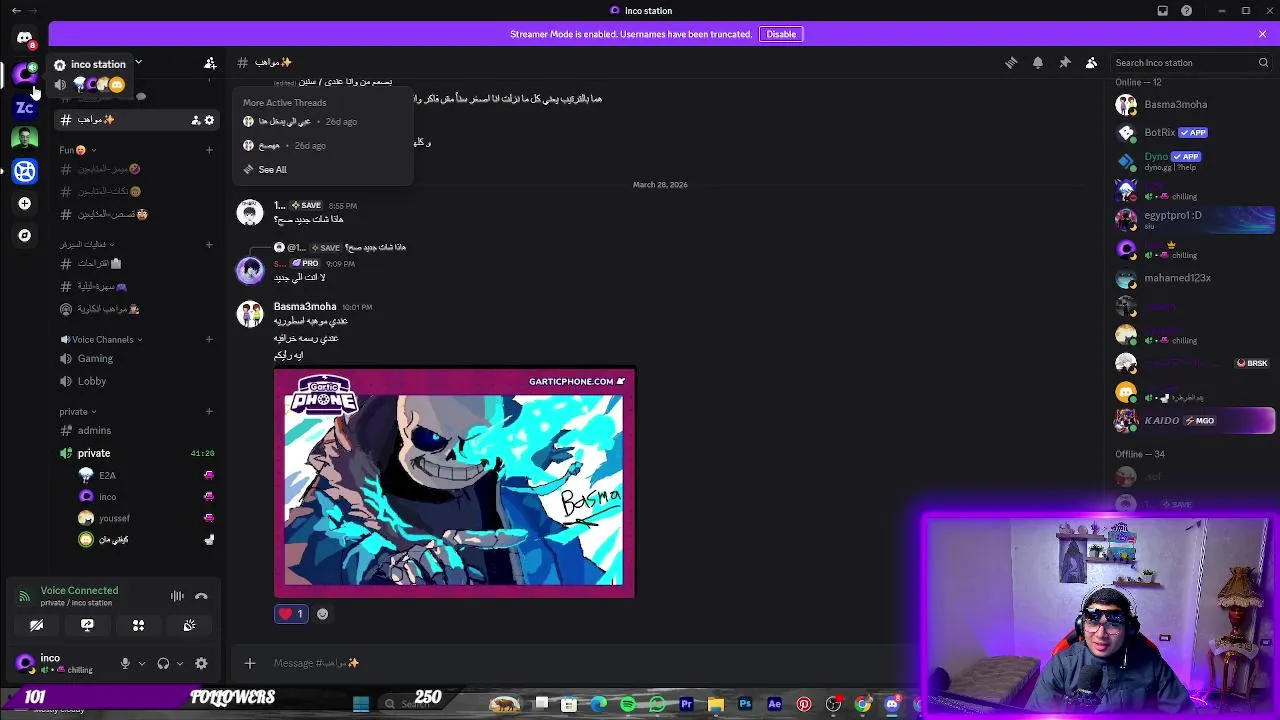The height and width of the screenshot is (720, 1280).
Task: Open voice connection signal info icon
Action: point(24,596)
